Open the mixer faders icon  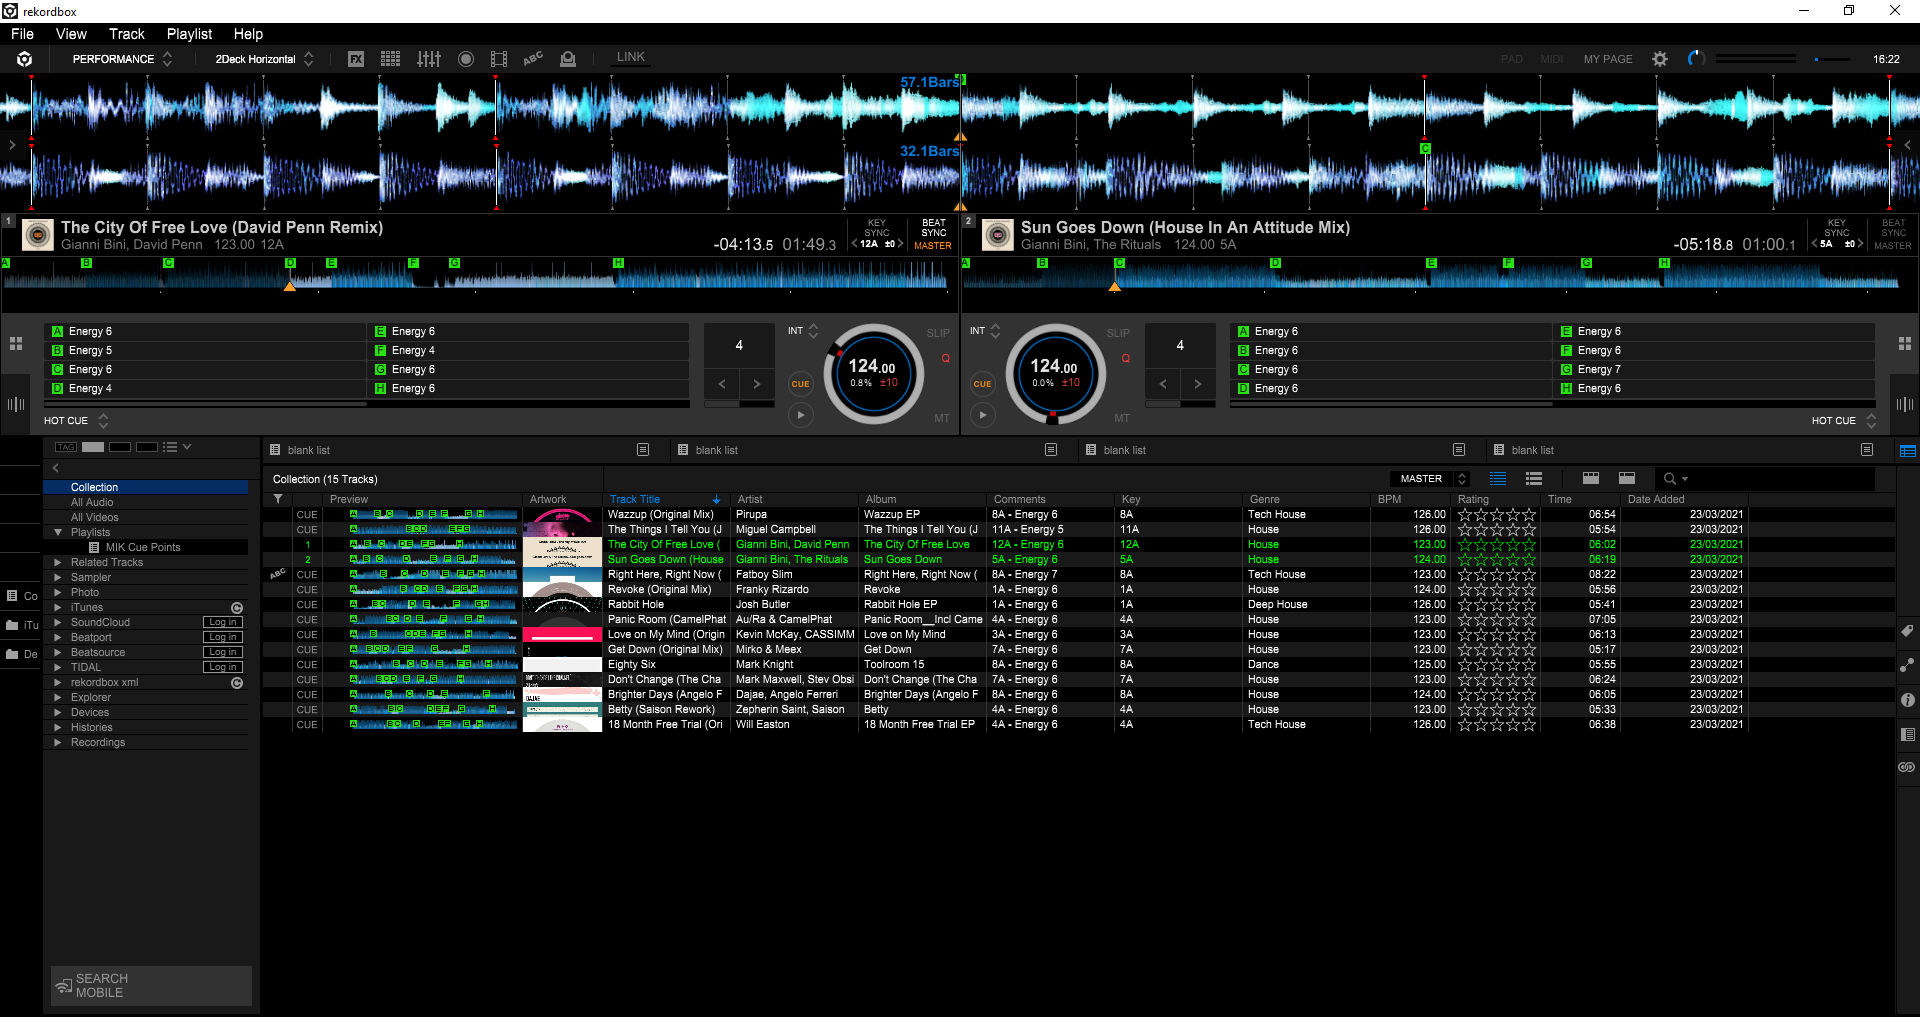point(428,59)
